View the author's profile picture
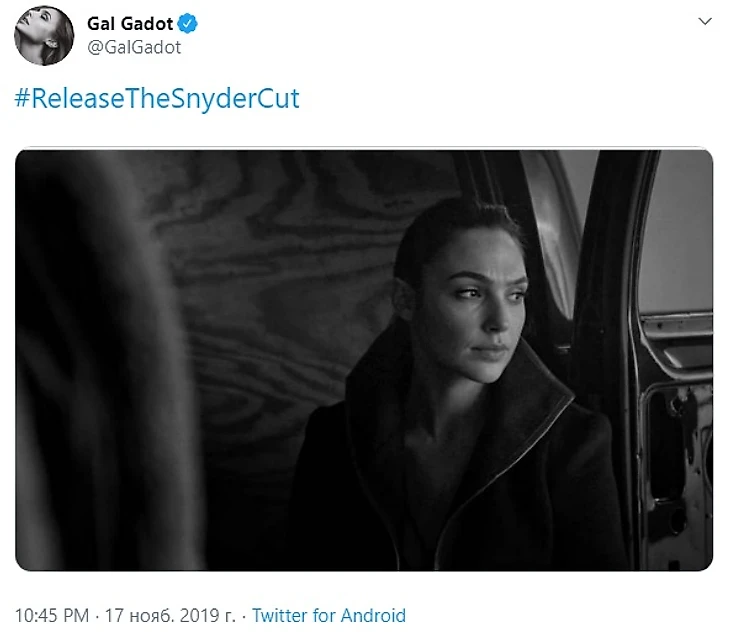 (x=43, y=35)
